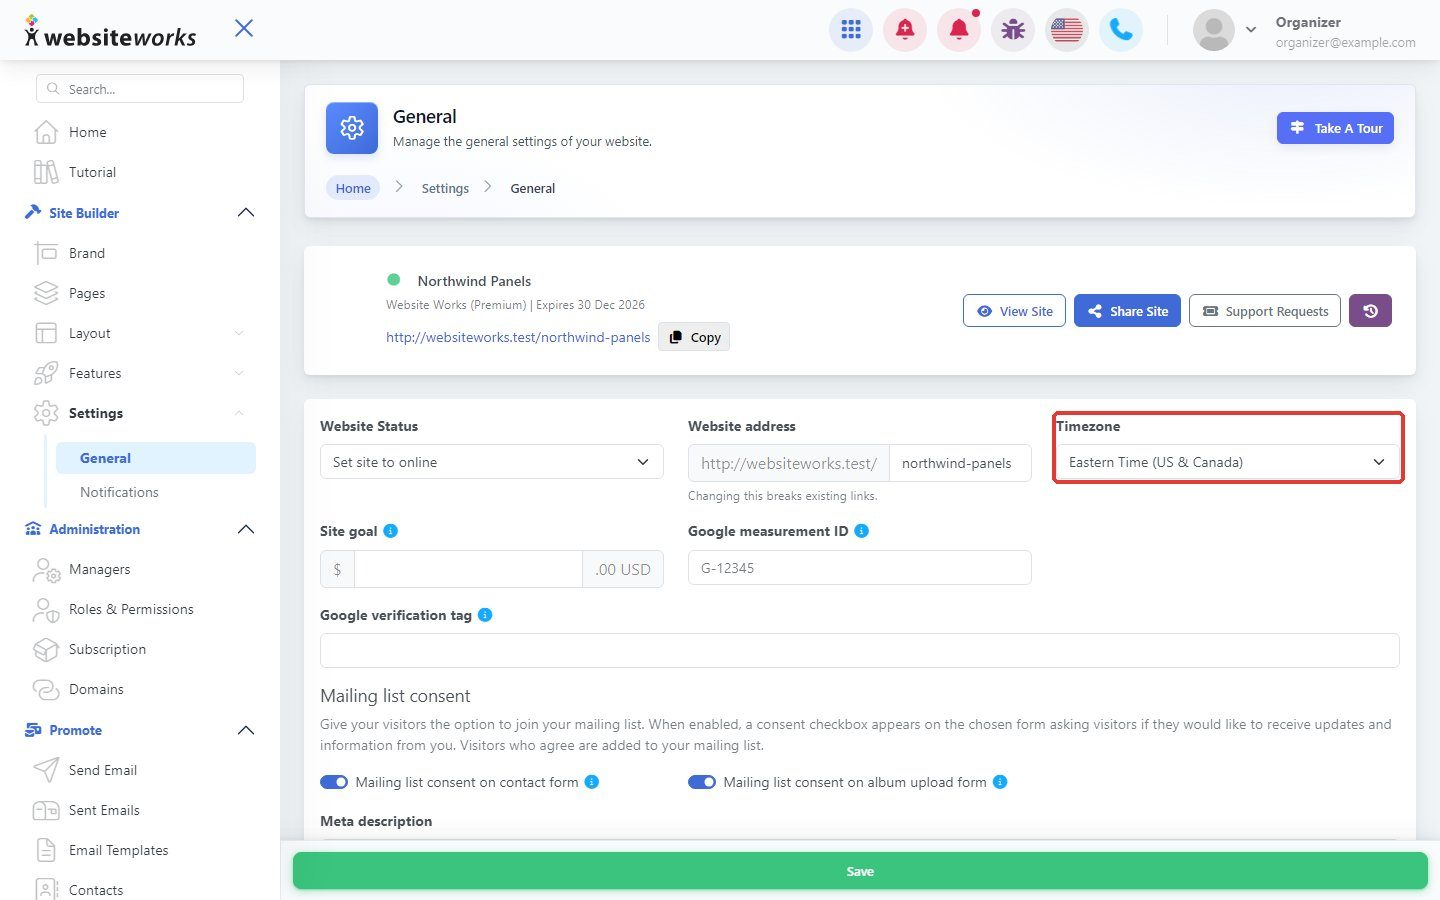Click the info icon beside album upload consent
This screenshot has width=1440, height=900.
1000,782
